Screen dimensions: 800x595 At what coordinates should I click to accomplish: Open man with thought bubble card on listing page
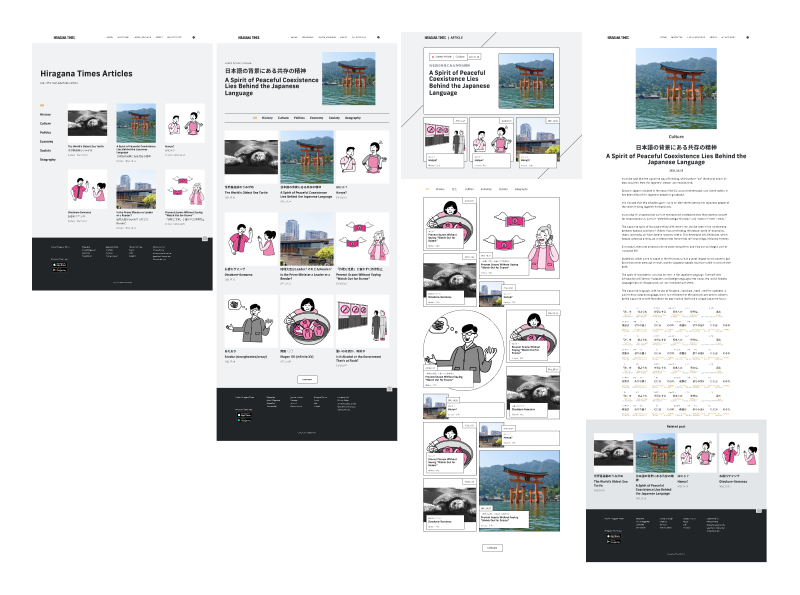pos(252,321)
